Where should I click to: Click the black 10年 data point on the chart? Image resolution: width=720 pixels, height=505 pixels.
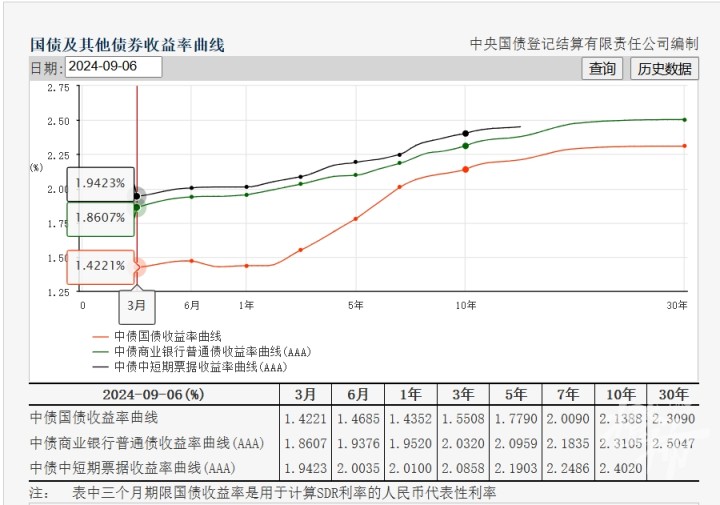466,134
